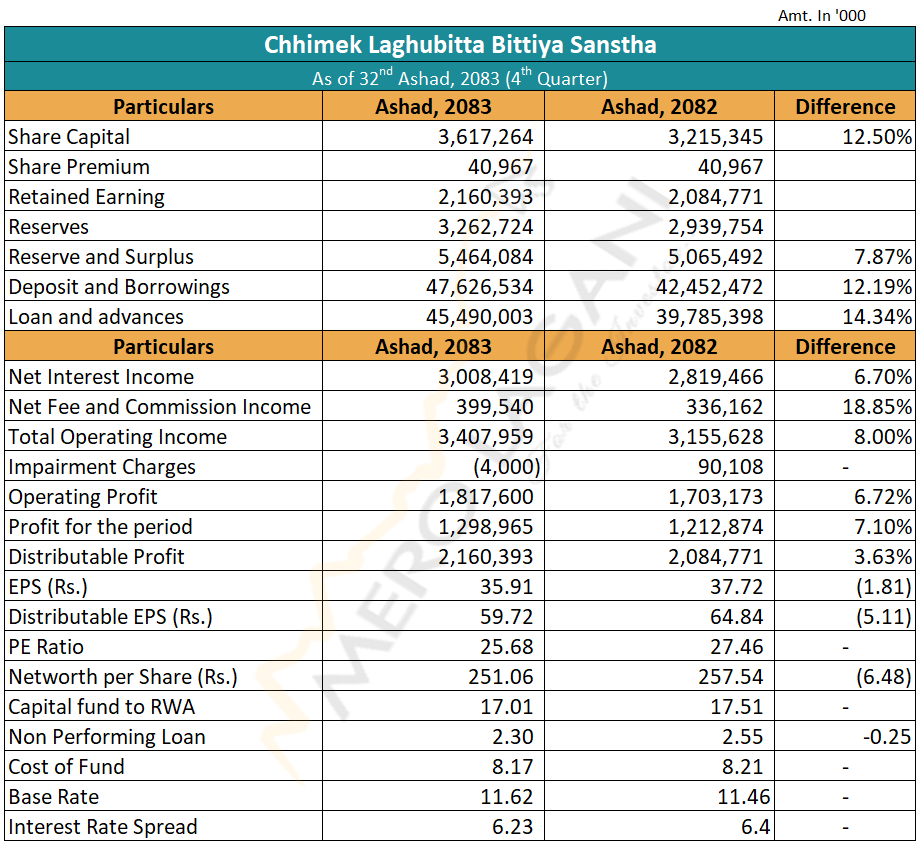The height and width of the screenshot is (844, 919).
Task: Select 'Deposit and Borrowings' label
Action: point(119,287)
